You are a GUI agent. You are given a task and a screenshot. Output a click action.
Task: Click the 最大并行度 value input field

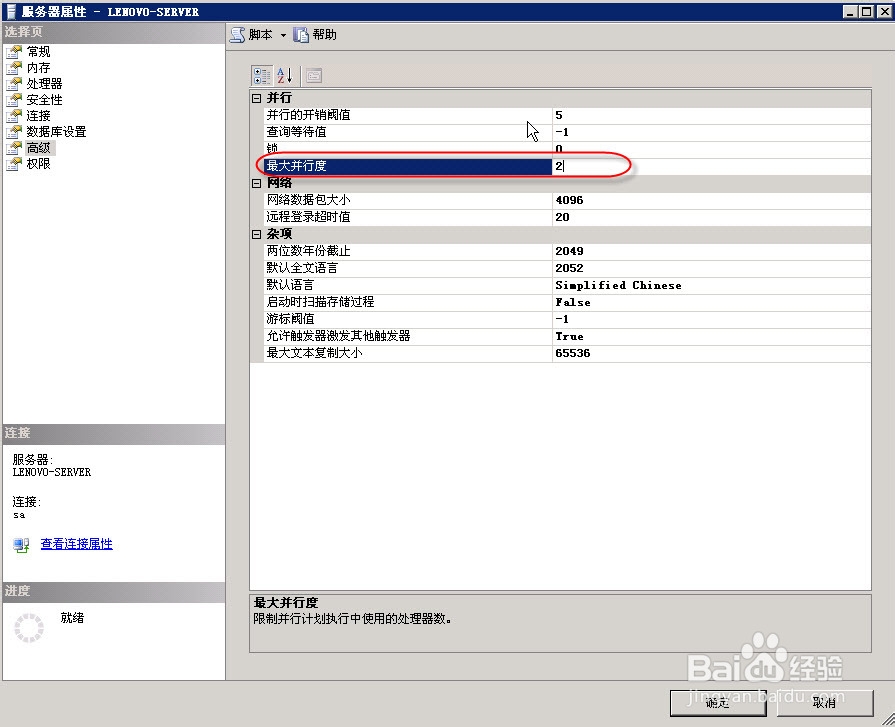pos(600,165)
